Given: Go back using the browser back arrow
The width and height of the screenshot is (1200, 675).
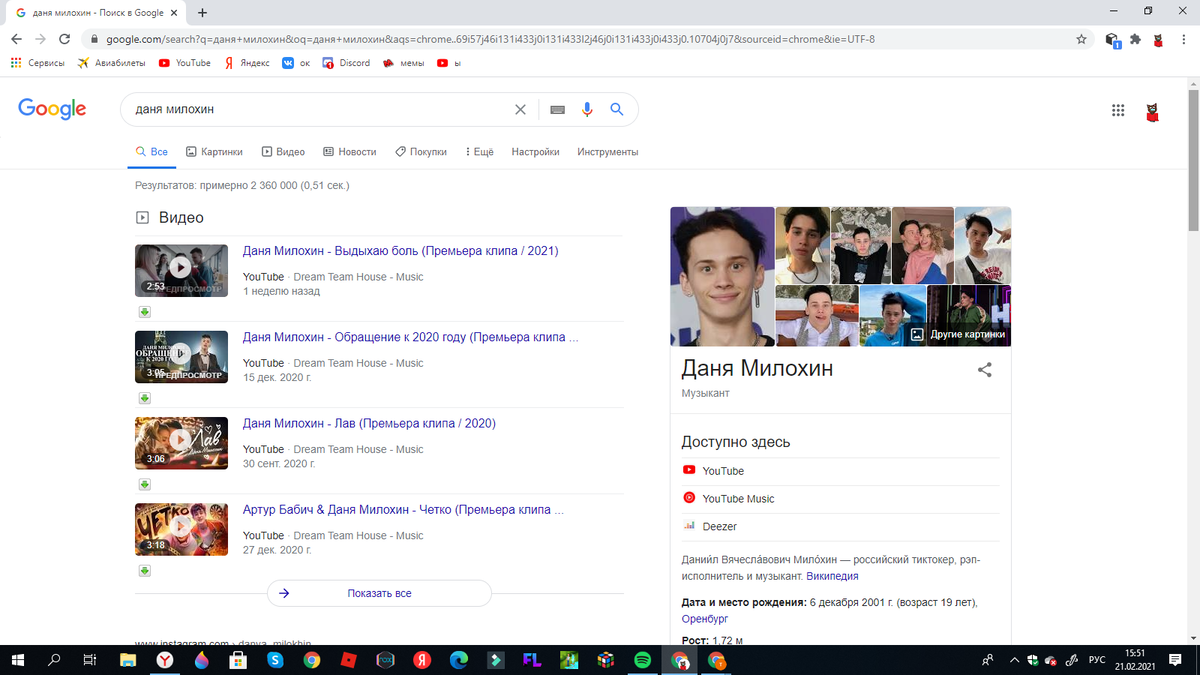Looking at the screenshot, I should coord(16,39).
